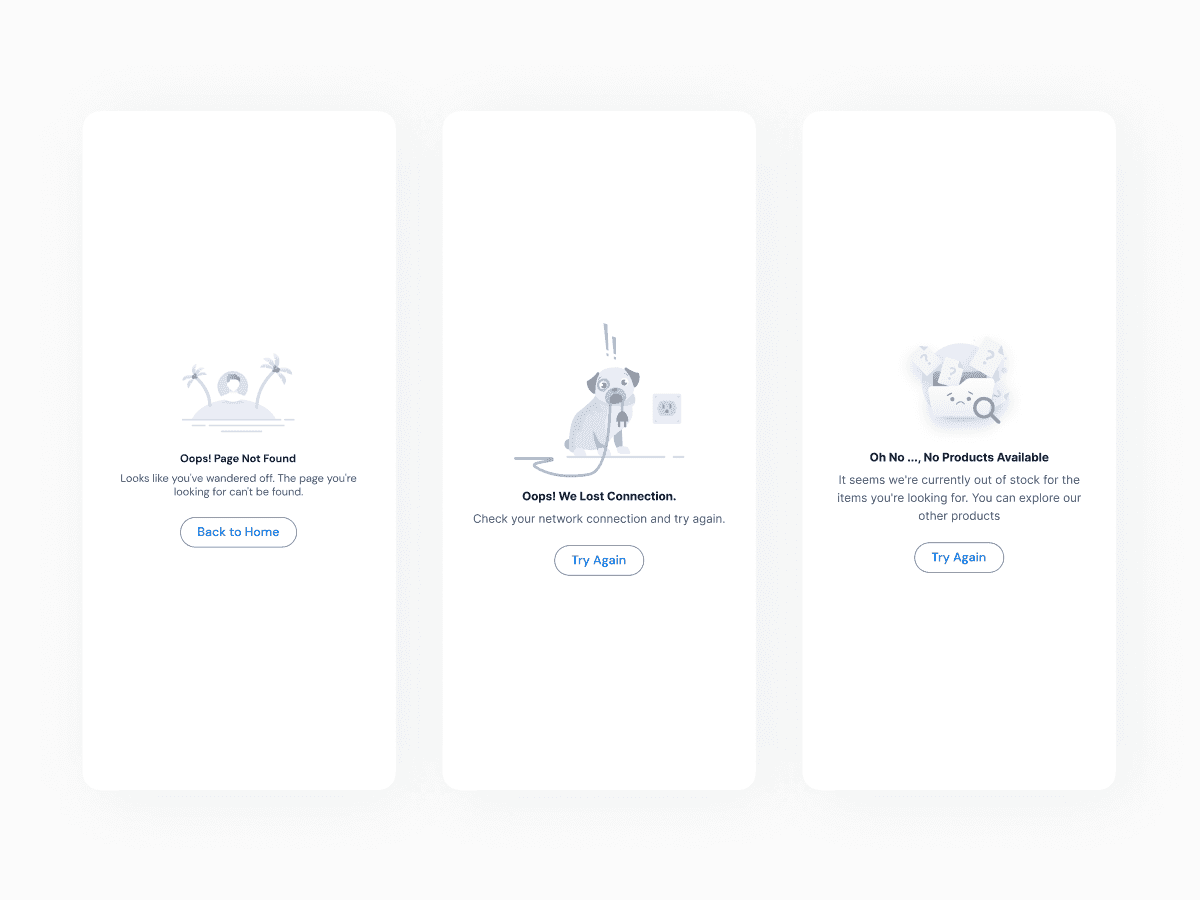Click Try Again under No Products Available

[x=959, y=557]
